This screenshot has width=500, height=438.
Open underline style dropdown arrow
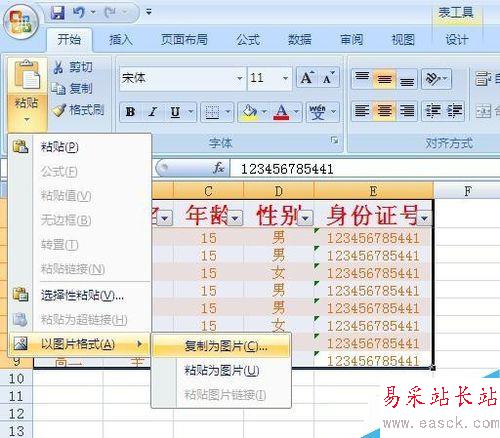tap(191, 112)
